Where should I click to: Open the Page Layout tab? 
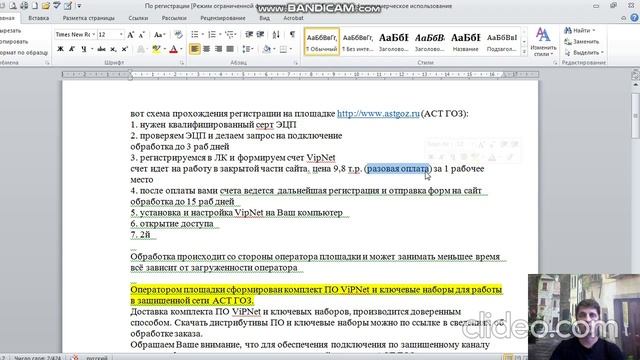click(89, 18)
